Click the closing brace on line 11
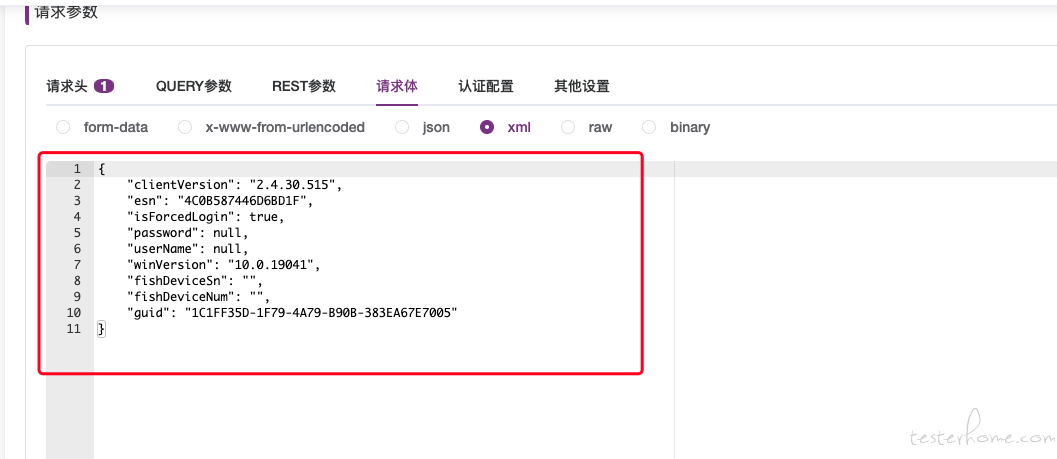The image size is (1057, 459). click(x=101, y=329)
